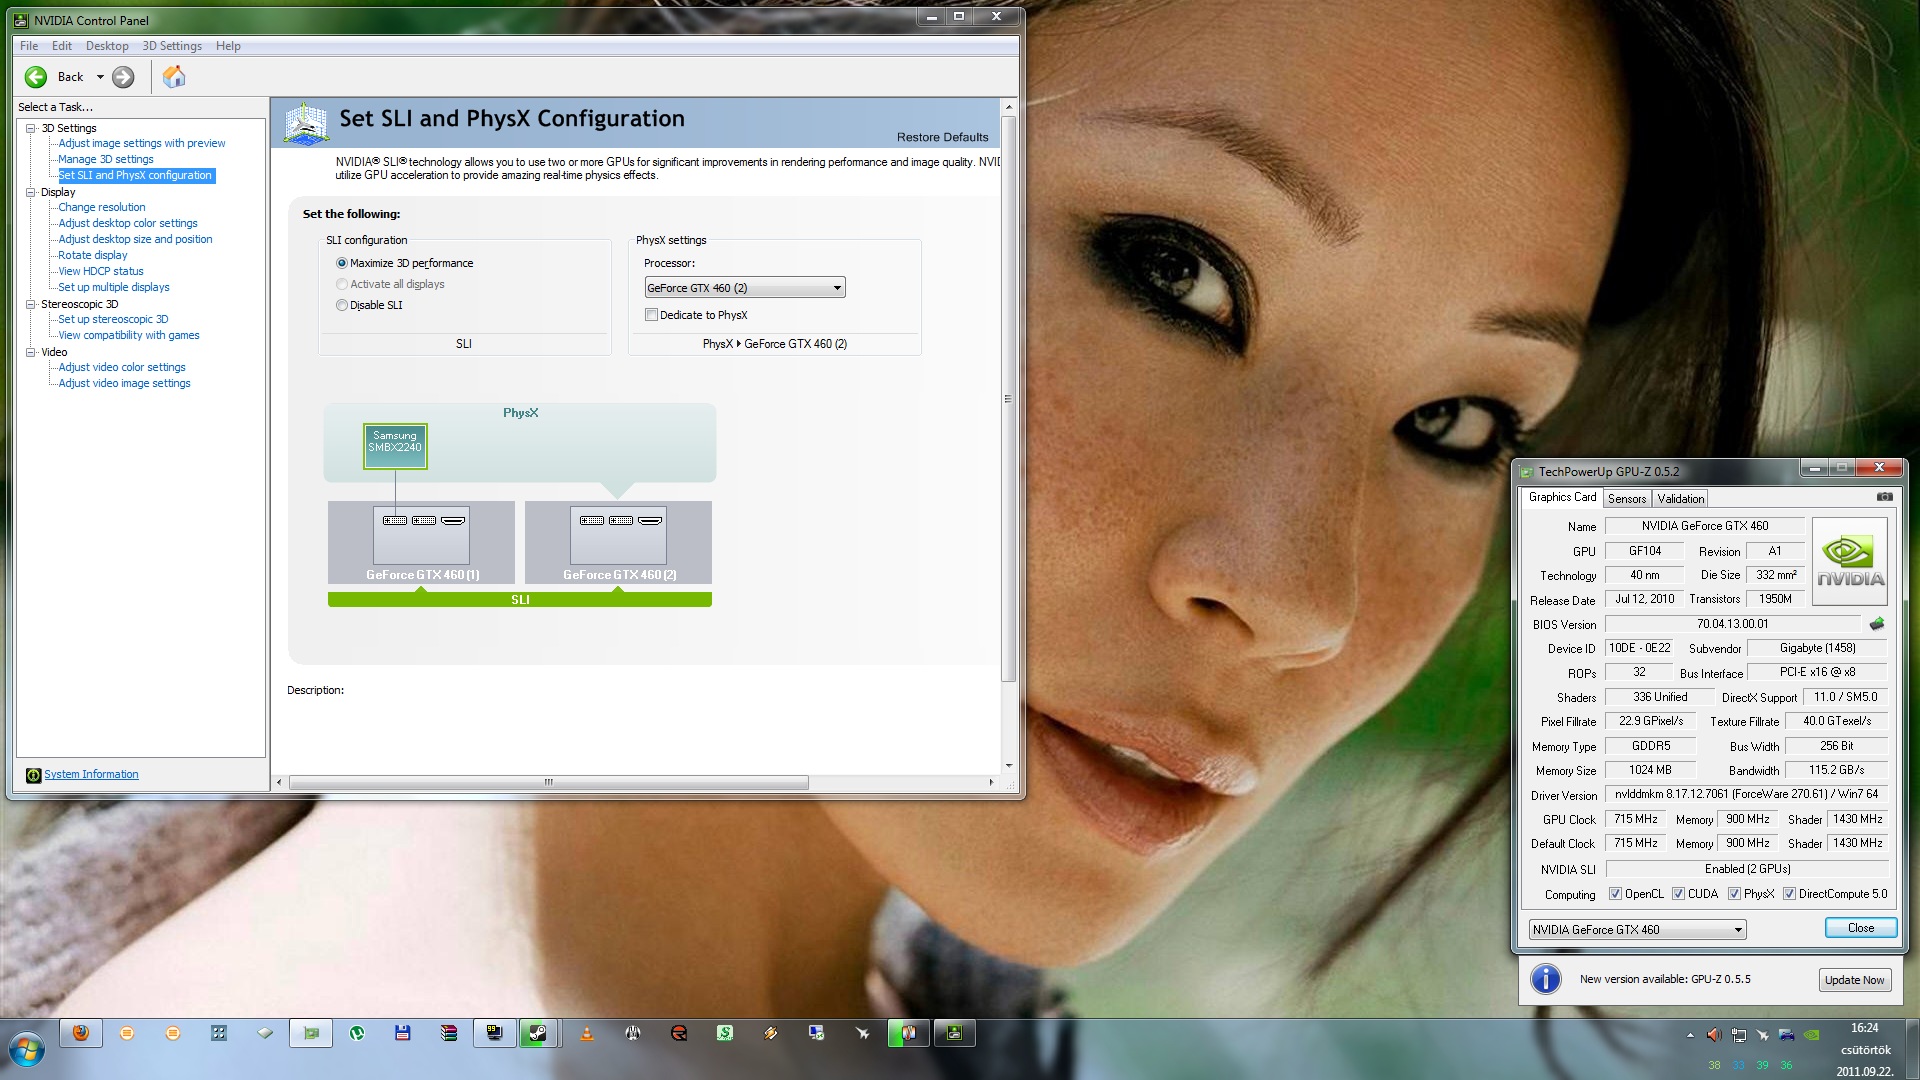1920x1080 pixels.
Task: Open the 3D Settings menu
Action: pyautogui.click(x=172, y=46)
